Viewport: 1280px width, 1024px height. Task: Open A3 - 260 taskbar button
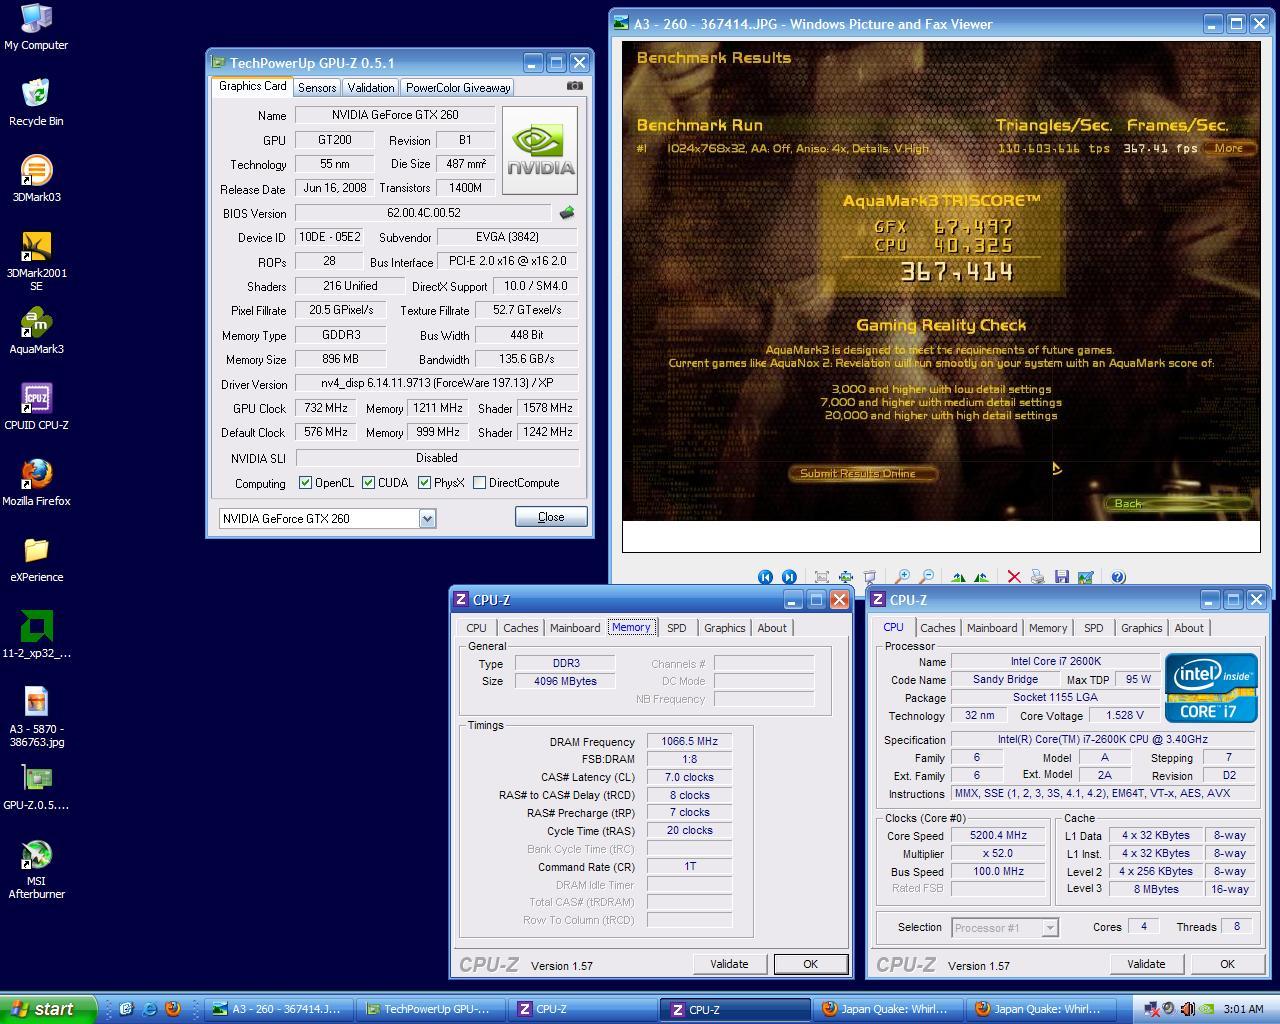point(281,1009)
